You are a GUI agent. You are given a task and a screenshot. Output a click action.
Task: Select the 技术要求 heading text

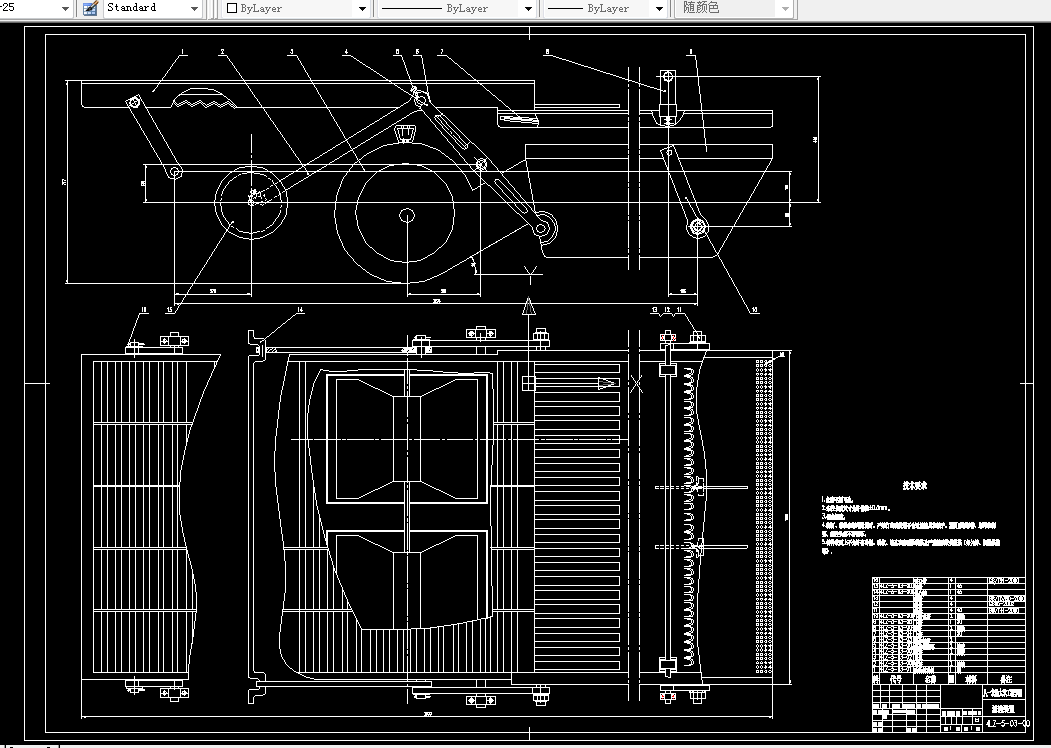pyautogui.click(x=914, y=486)
